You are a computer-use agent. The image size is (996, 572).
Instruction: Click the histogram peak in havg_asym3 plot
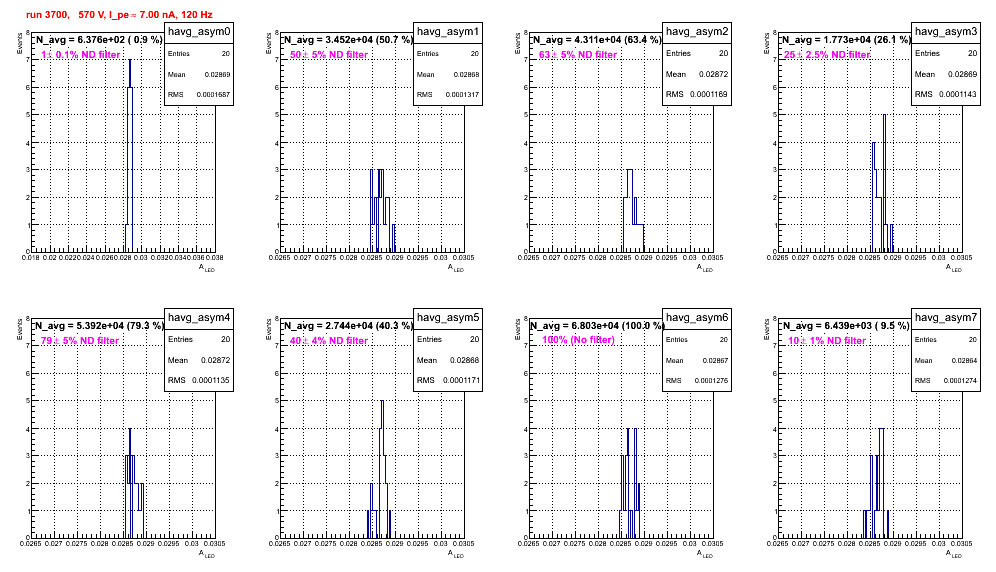coord(884,116)
